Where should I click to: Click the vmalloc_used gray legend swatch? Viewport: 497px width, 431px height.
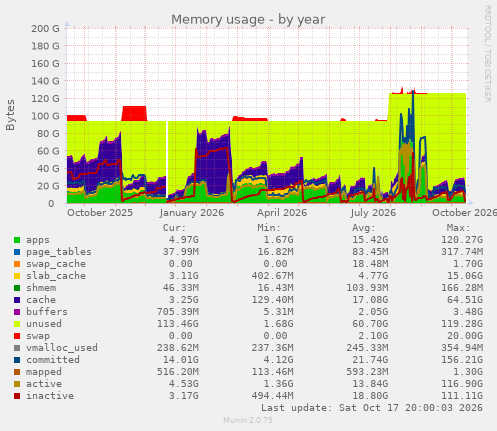(17, 348)
